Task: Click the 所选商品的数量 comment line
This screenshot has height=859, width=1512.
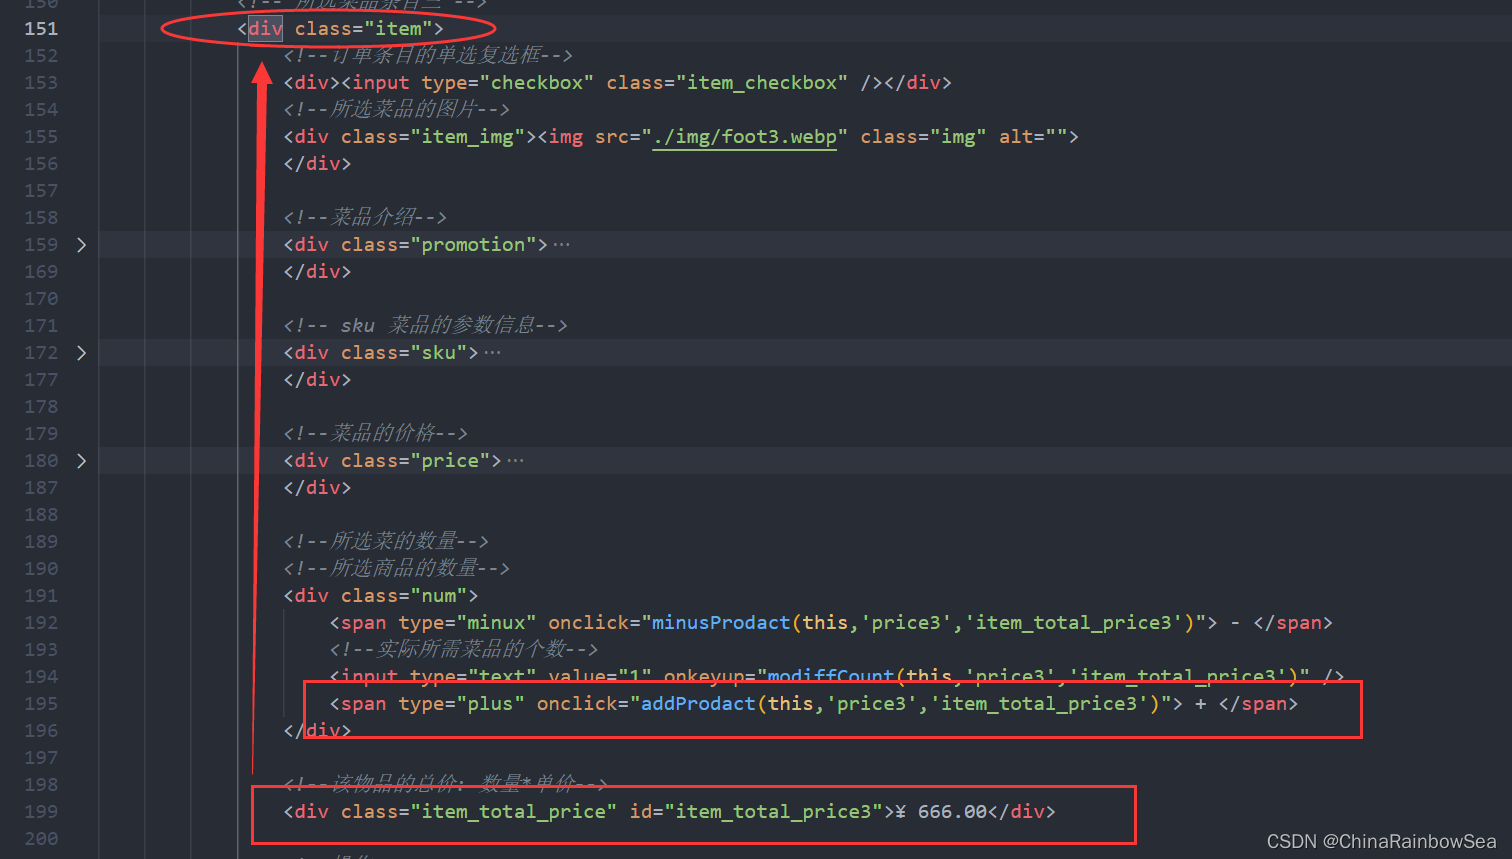Action: coord(397,568)
